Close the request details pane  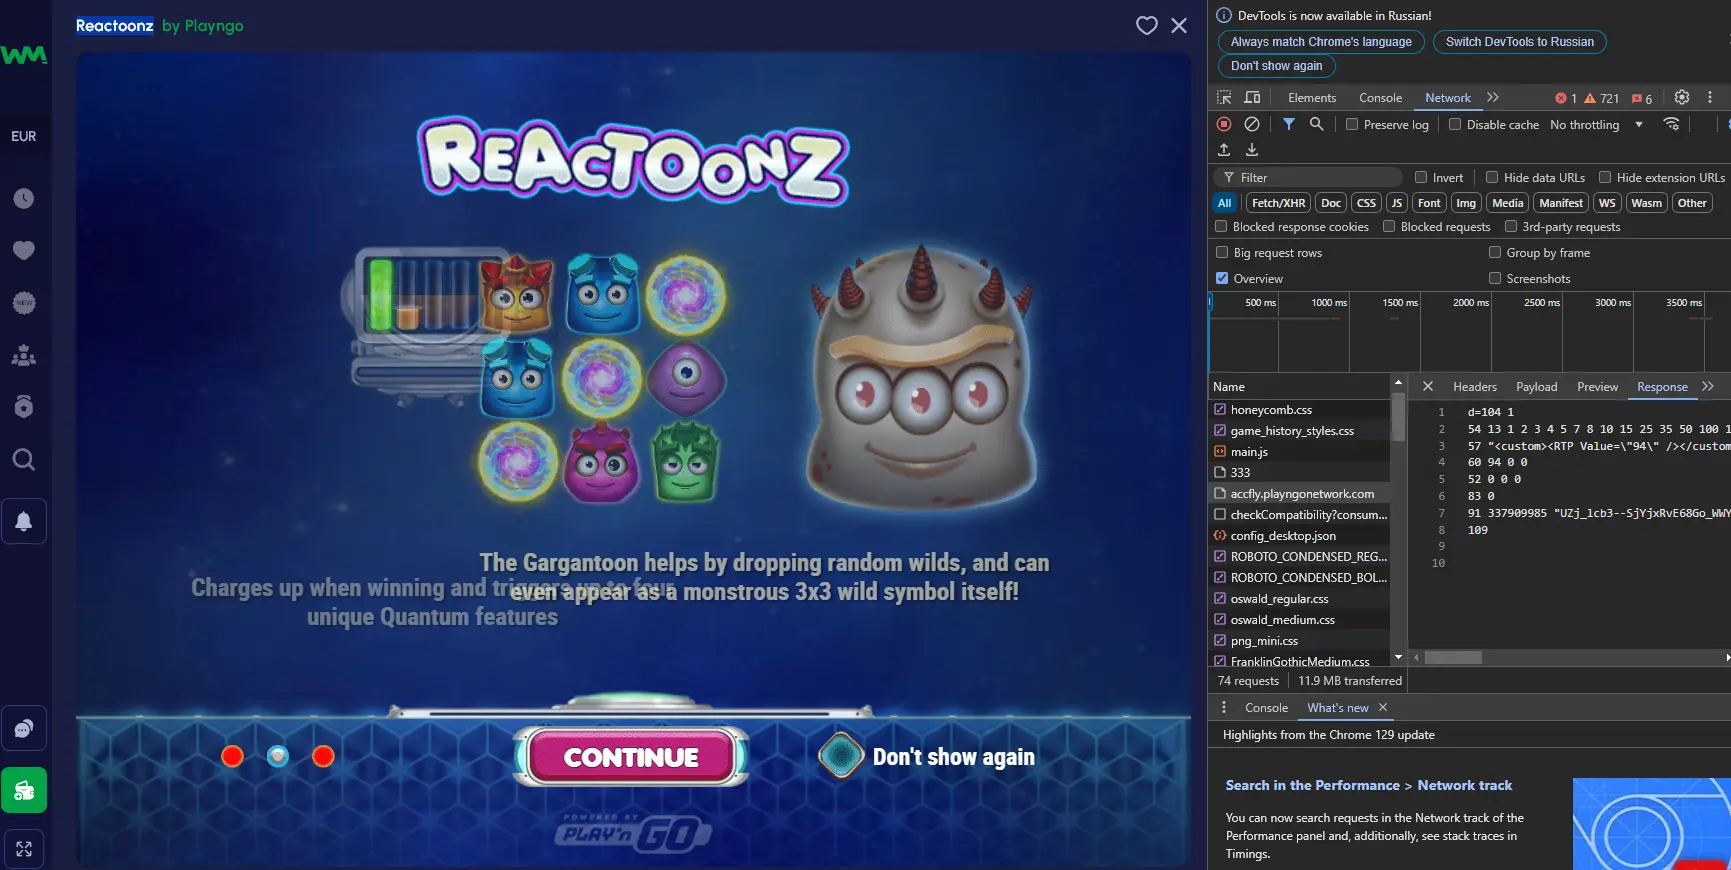click(x=1428, y=387)
